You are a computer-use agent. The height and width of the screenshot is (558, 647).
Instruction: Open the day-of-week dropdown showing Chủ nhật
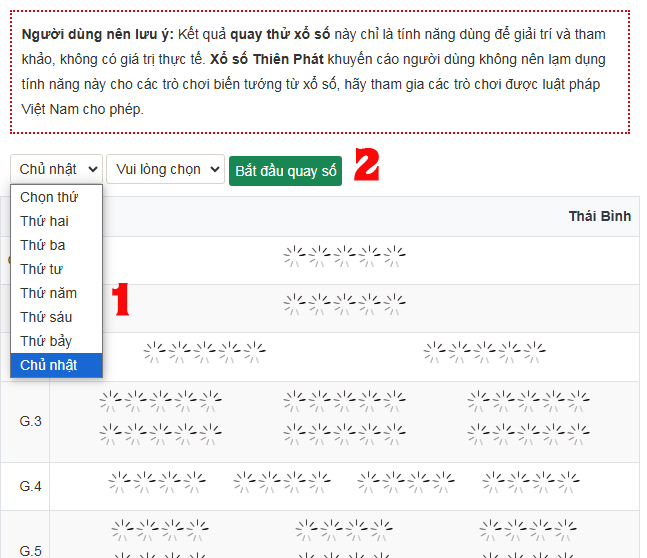(x=56, y=169)
